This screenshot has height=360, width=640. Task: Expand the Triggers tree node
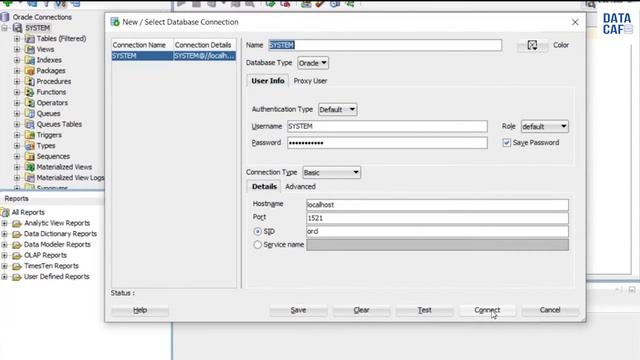click(17, 135)
